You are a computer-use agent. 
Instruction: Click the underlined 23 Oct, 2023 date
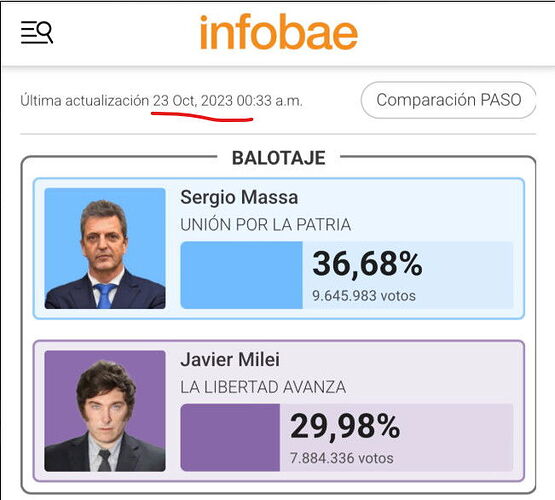[193, 101]
